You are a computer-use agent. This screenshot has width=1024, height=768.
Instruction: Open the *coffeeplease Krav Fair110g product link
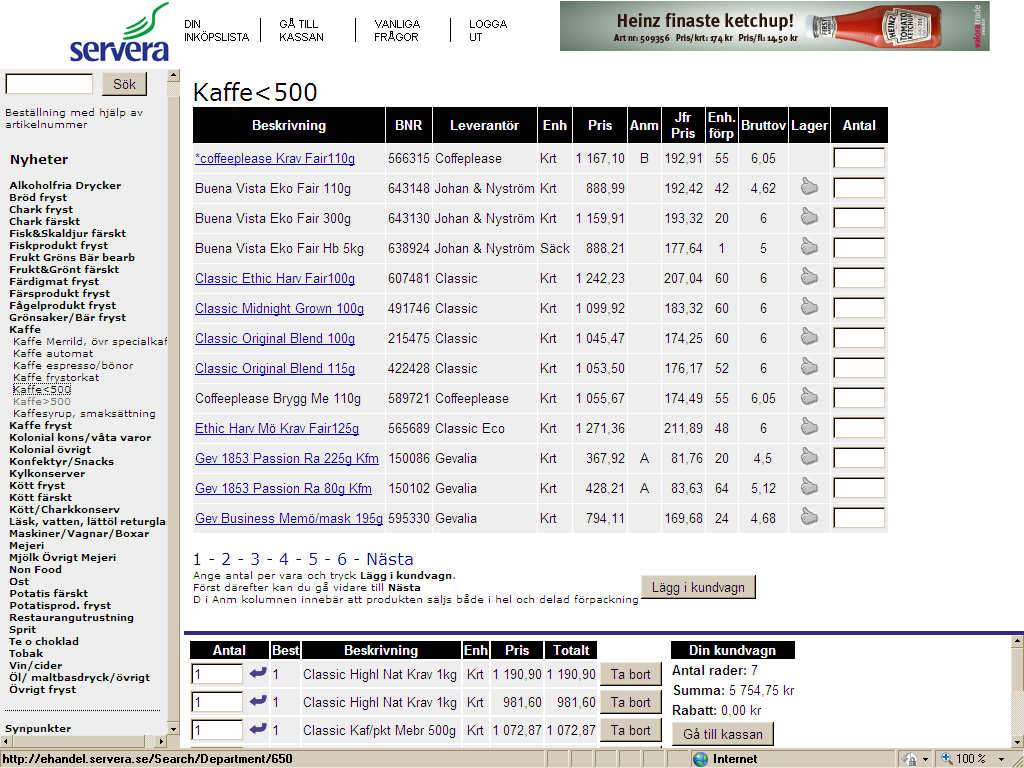click(x=275, y=159)
